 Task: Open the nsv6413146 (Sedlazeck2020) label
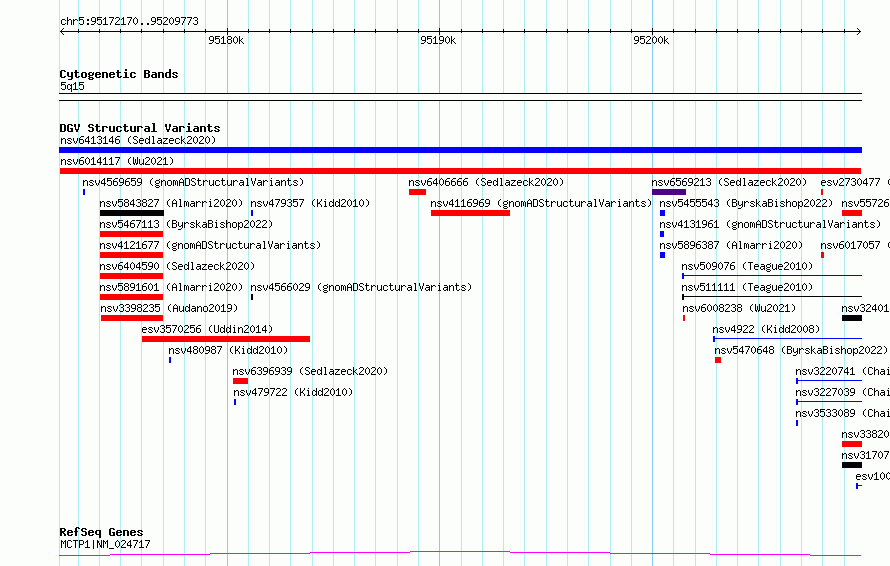point(138,140)
